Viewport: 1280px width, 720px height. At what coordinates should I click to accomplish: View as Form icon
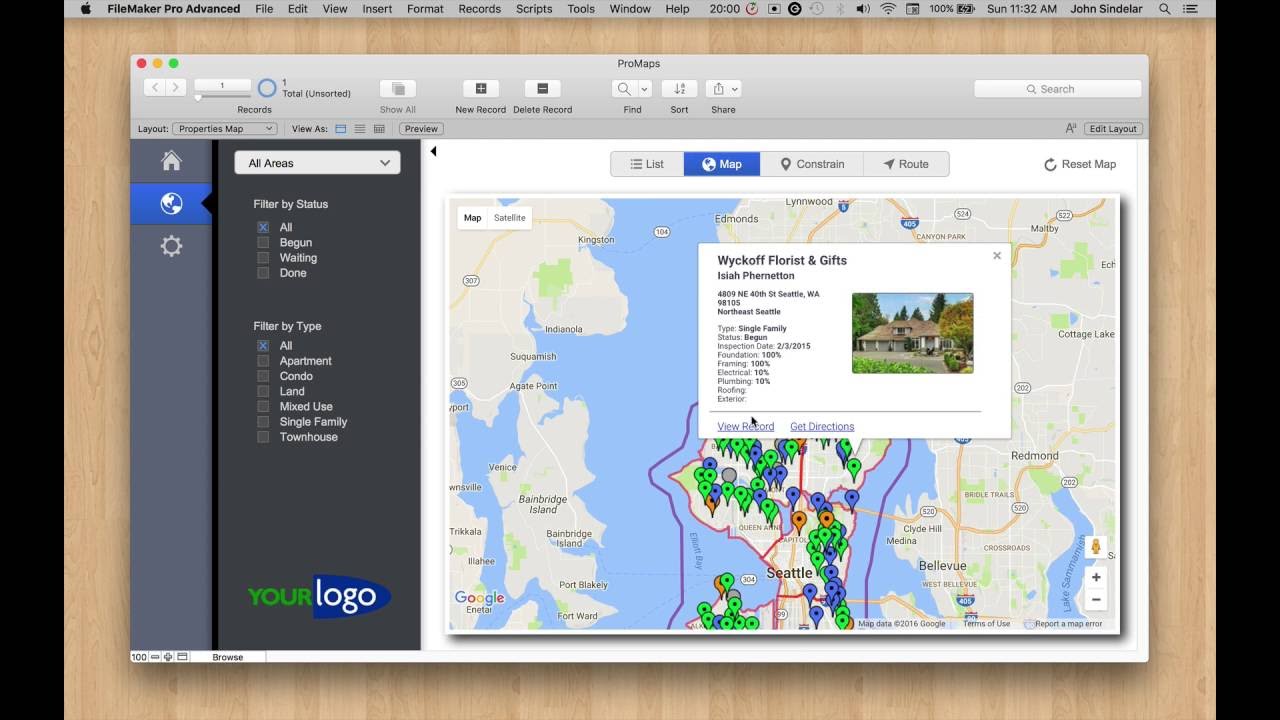(x=341, y=129)
